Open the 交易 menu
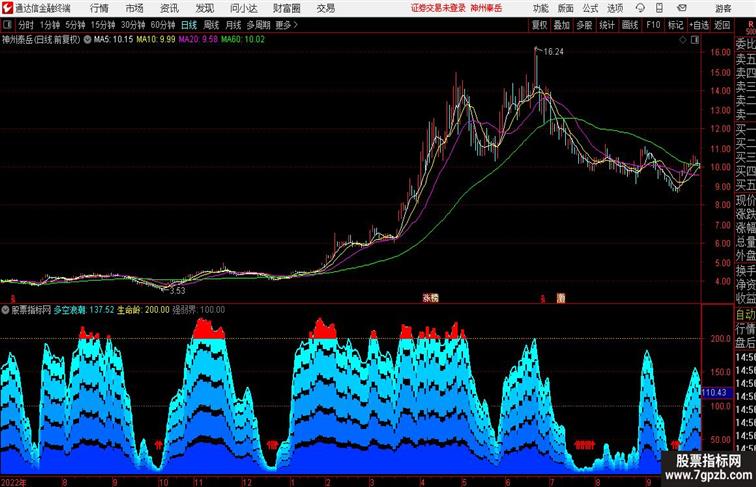756x487 pixels. pos(325,8)
